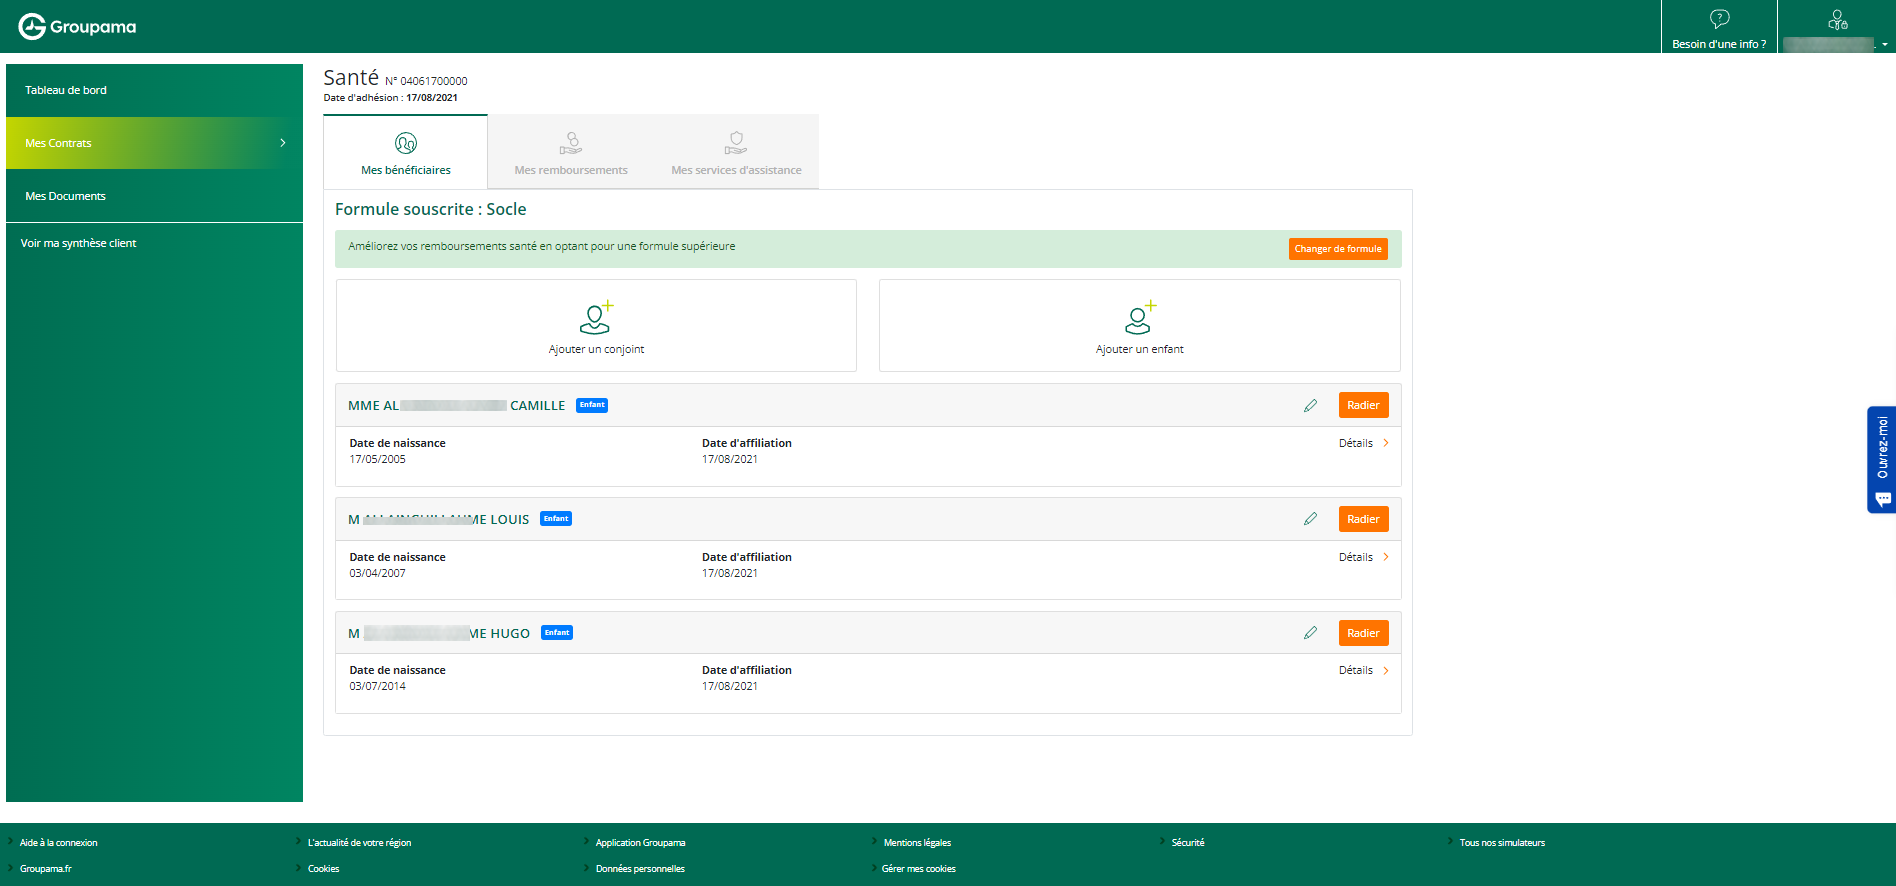
Task: Open Sécurité footer link
Action: pos(1188,843)
